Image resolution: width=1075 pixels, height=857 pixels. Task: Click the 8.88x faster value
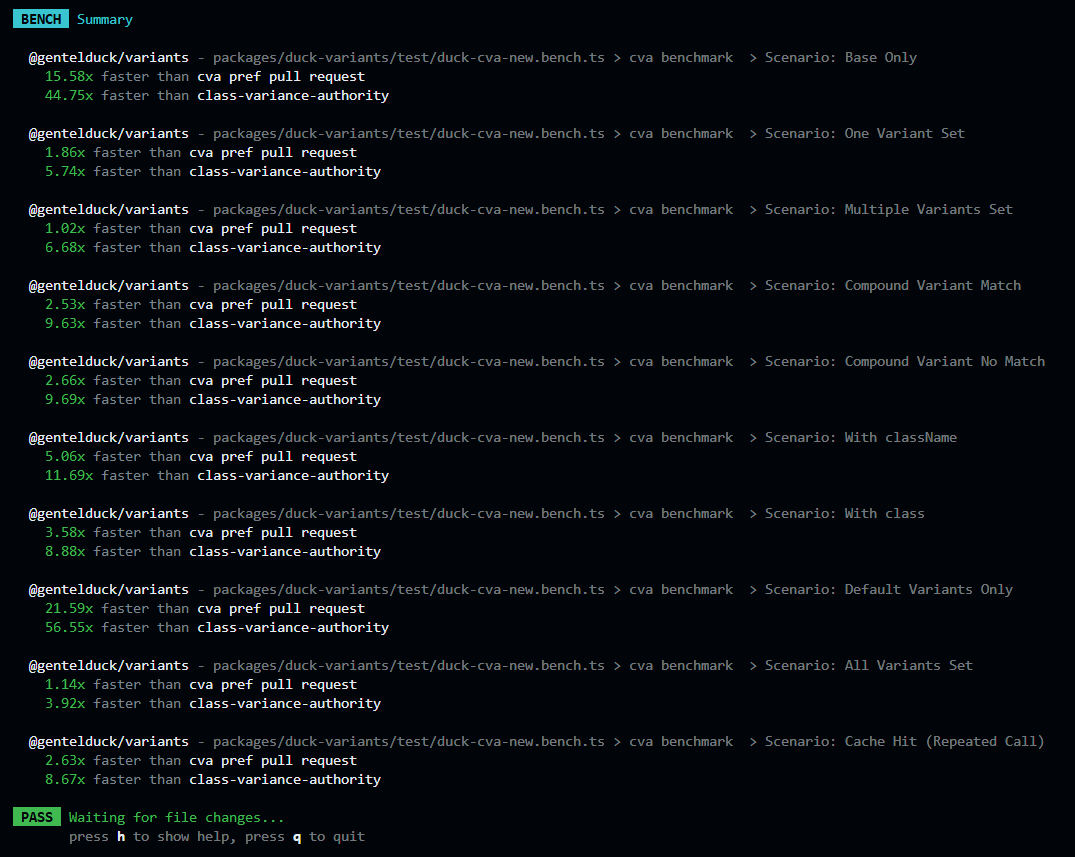tap(65, 553)
